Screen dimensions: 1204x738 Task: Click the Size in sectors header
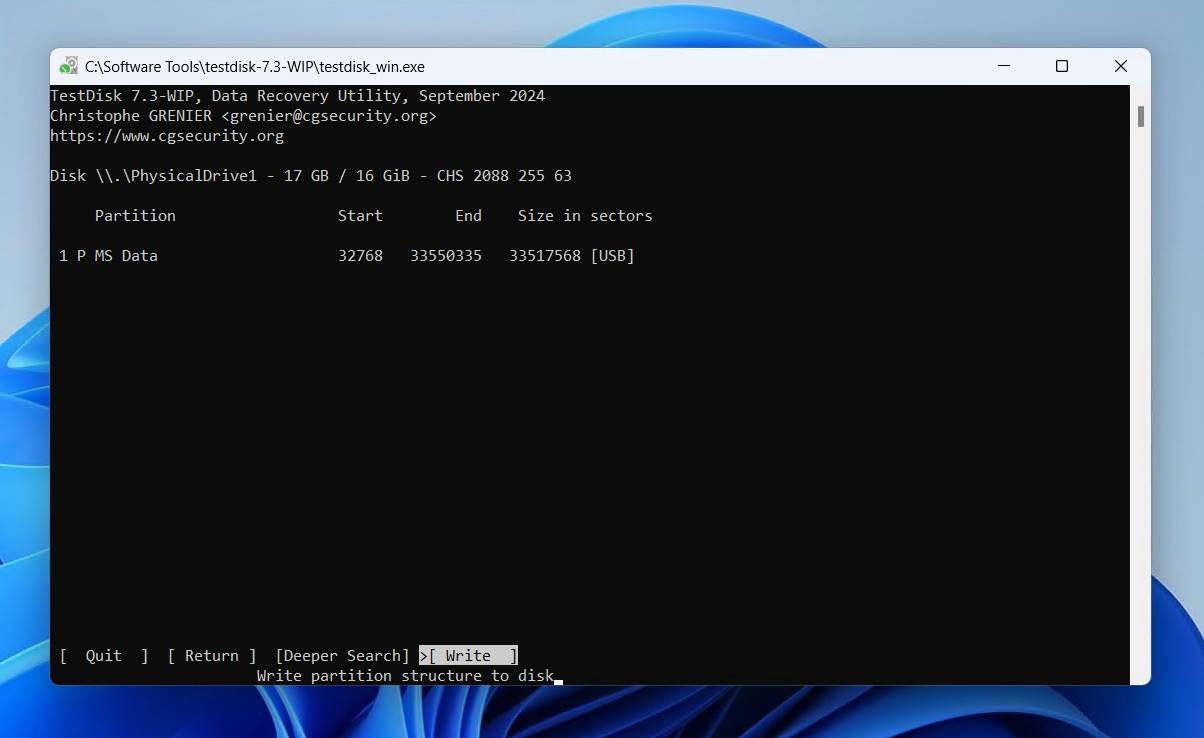(x=585, y=216)
